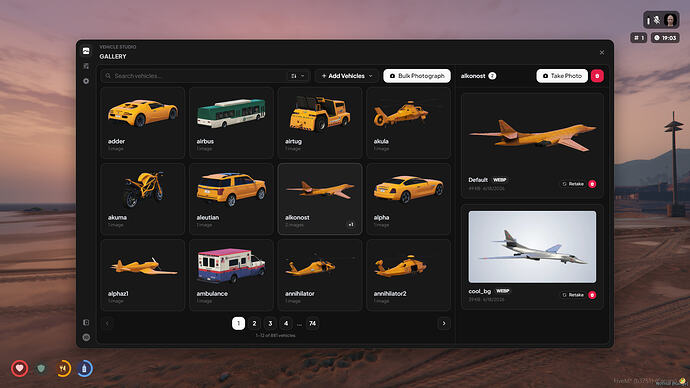
Task: Delete the cool_bg image with the red trash icon
Action: coord(592,295)
